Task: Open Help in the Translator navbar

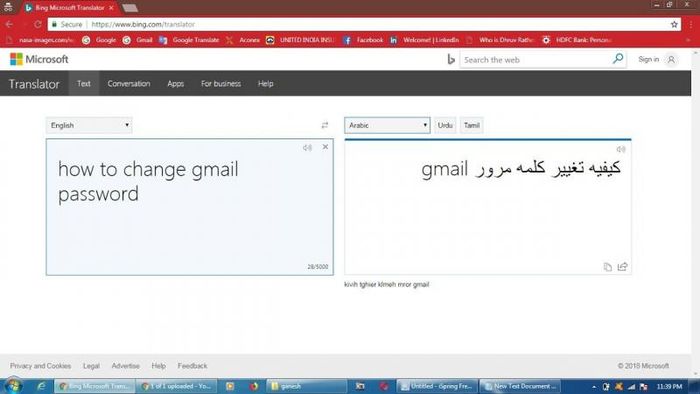Action: pos(266,83)
